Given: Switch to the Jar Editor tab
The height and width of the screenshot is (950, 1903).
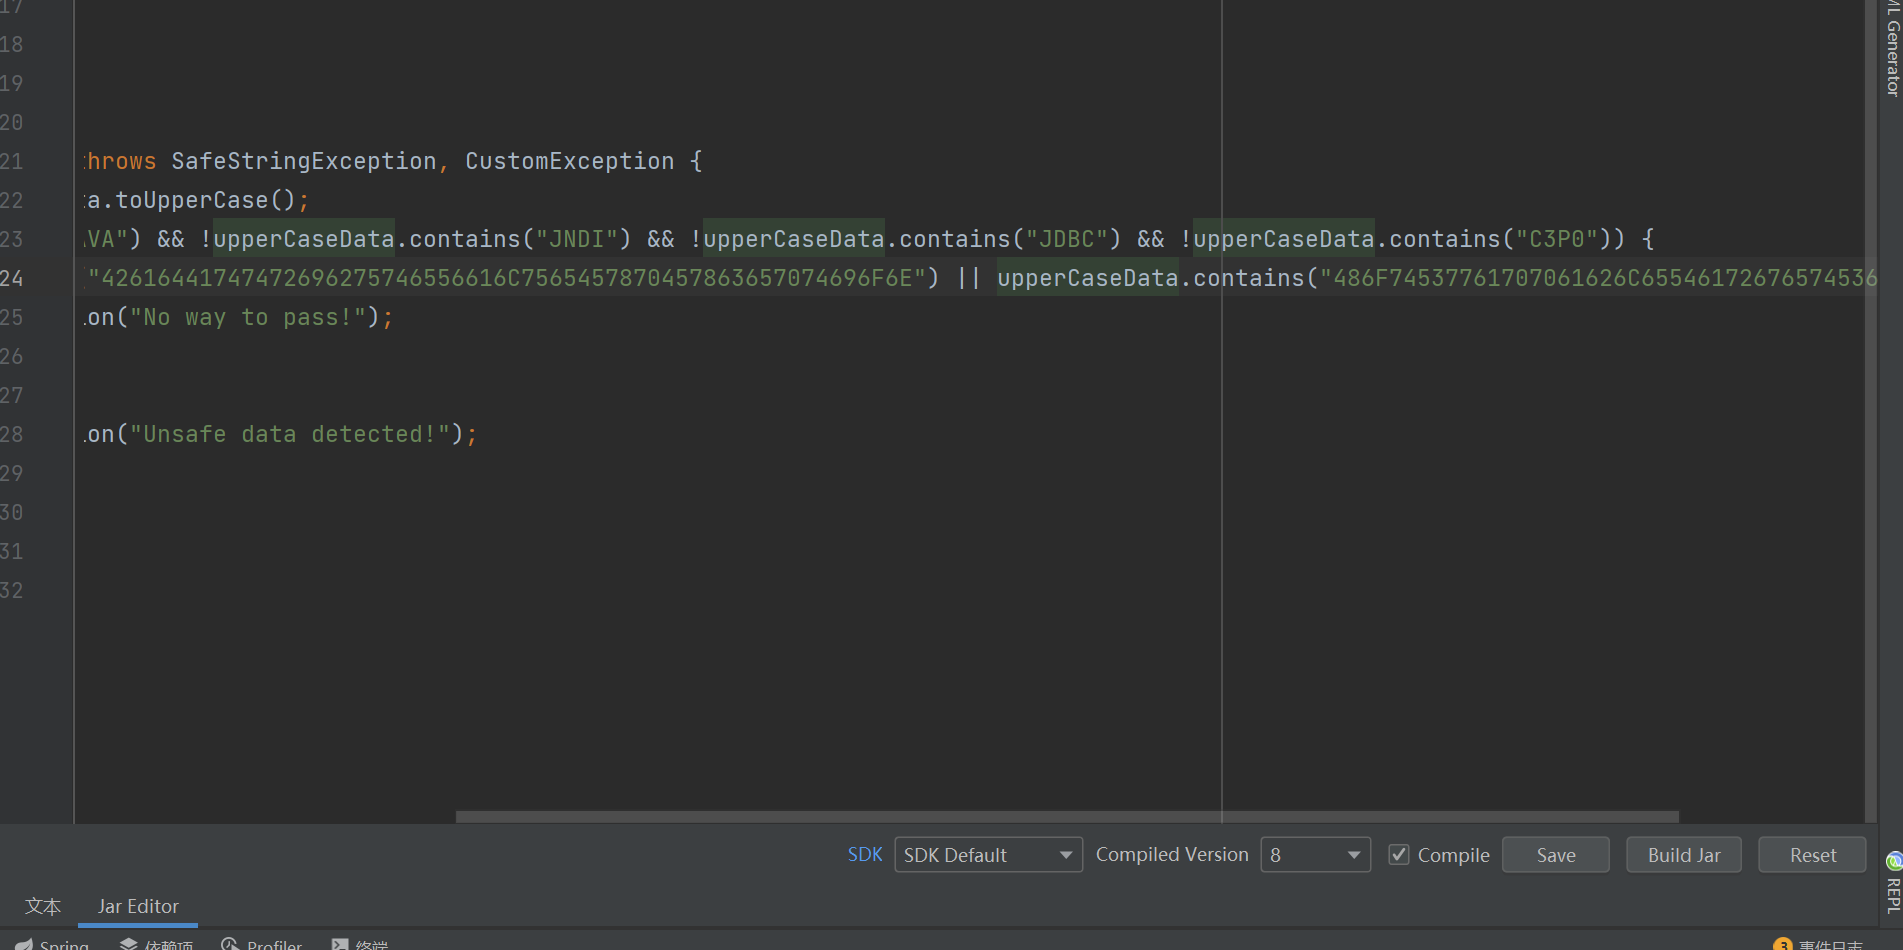Looking at the screenshot, I should (138, 906).
